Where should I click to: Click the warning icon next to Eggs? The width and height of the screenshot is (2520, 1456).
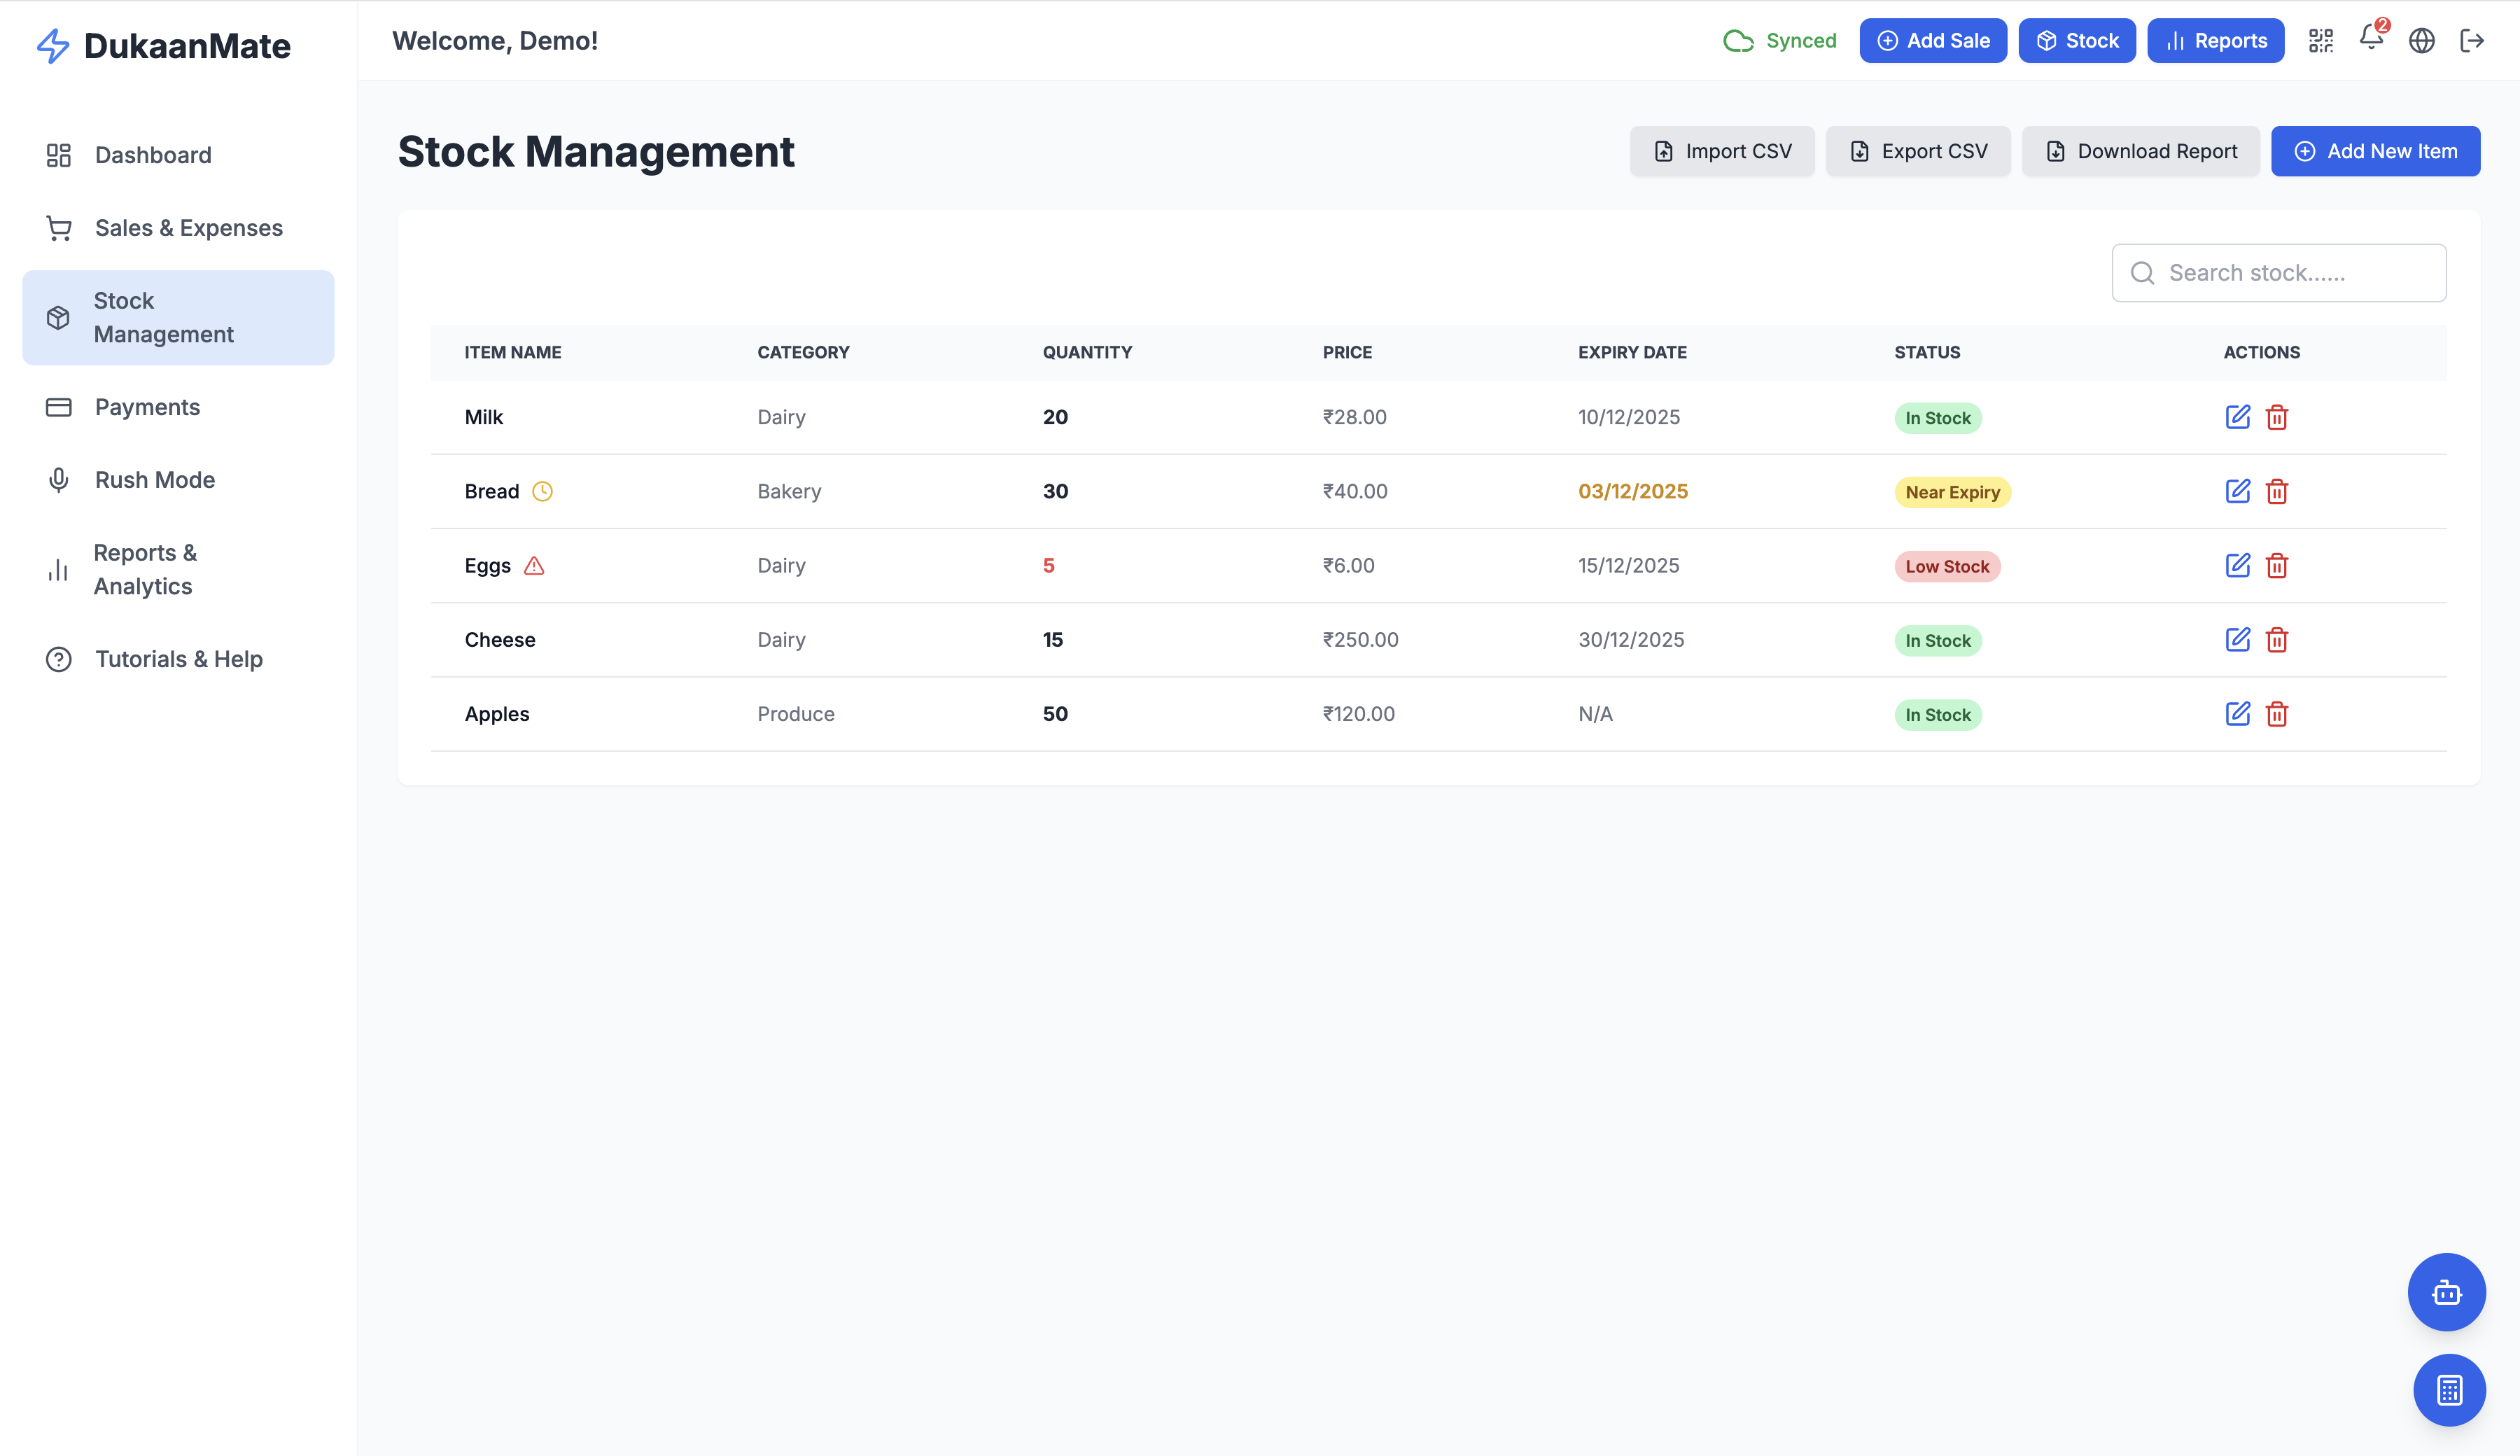click(534, 565)
